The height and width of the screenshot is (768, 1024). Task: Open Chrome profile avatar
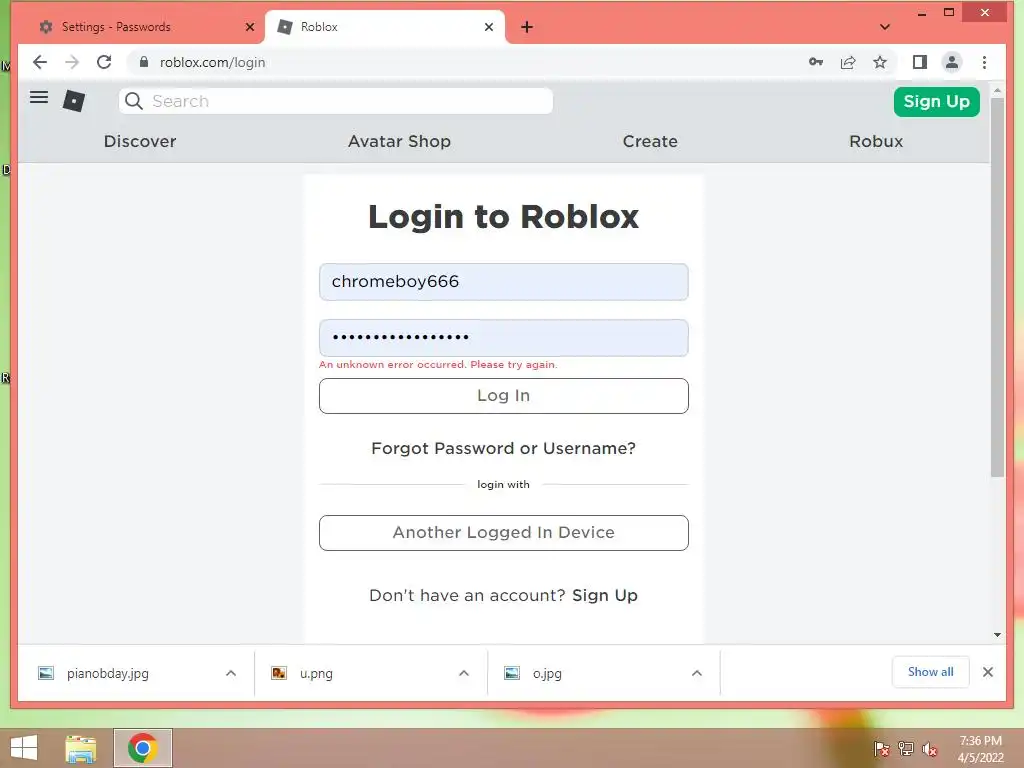coord(952,62)
